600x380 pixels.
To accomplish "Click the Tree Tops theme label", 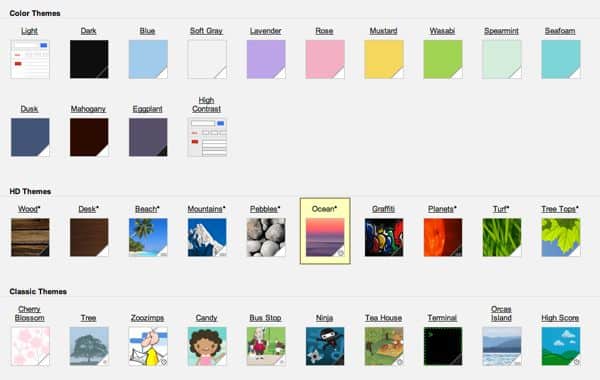I will point(560,209).
